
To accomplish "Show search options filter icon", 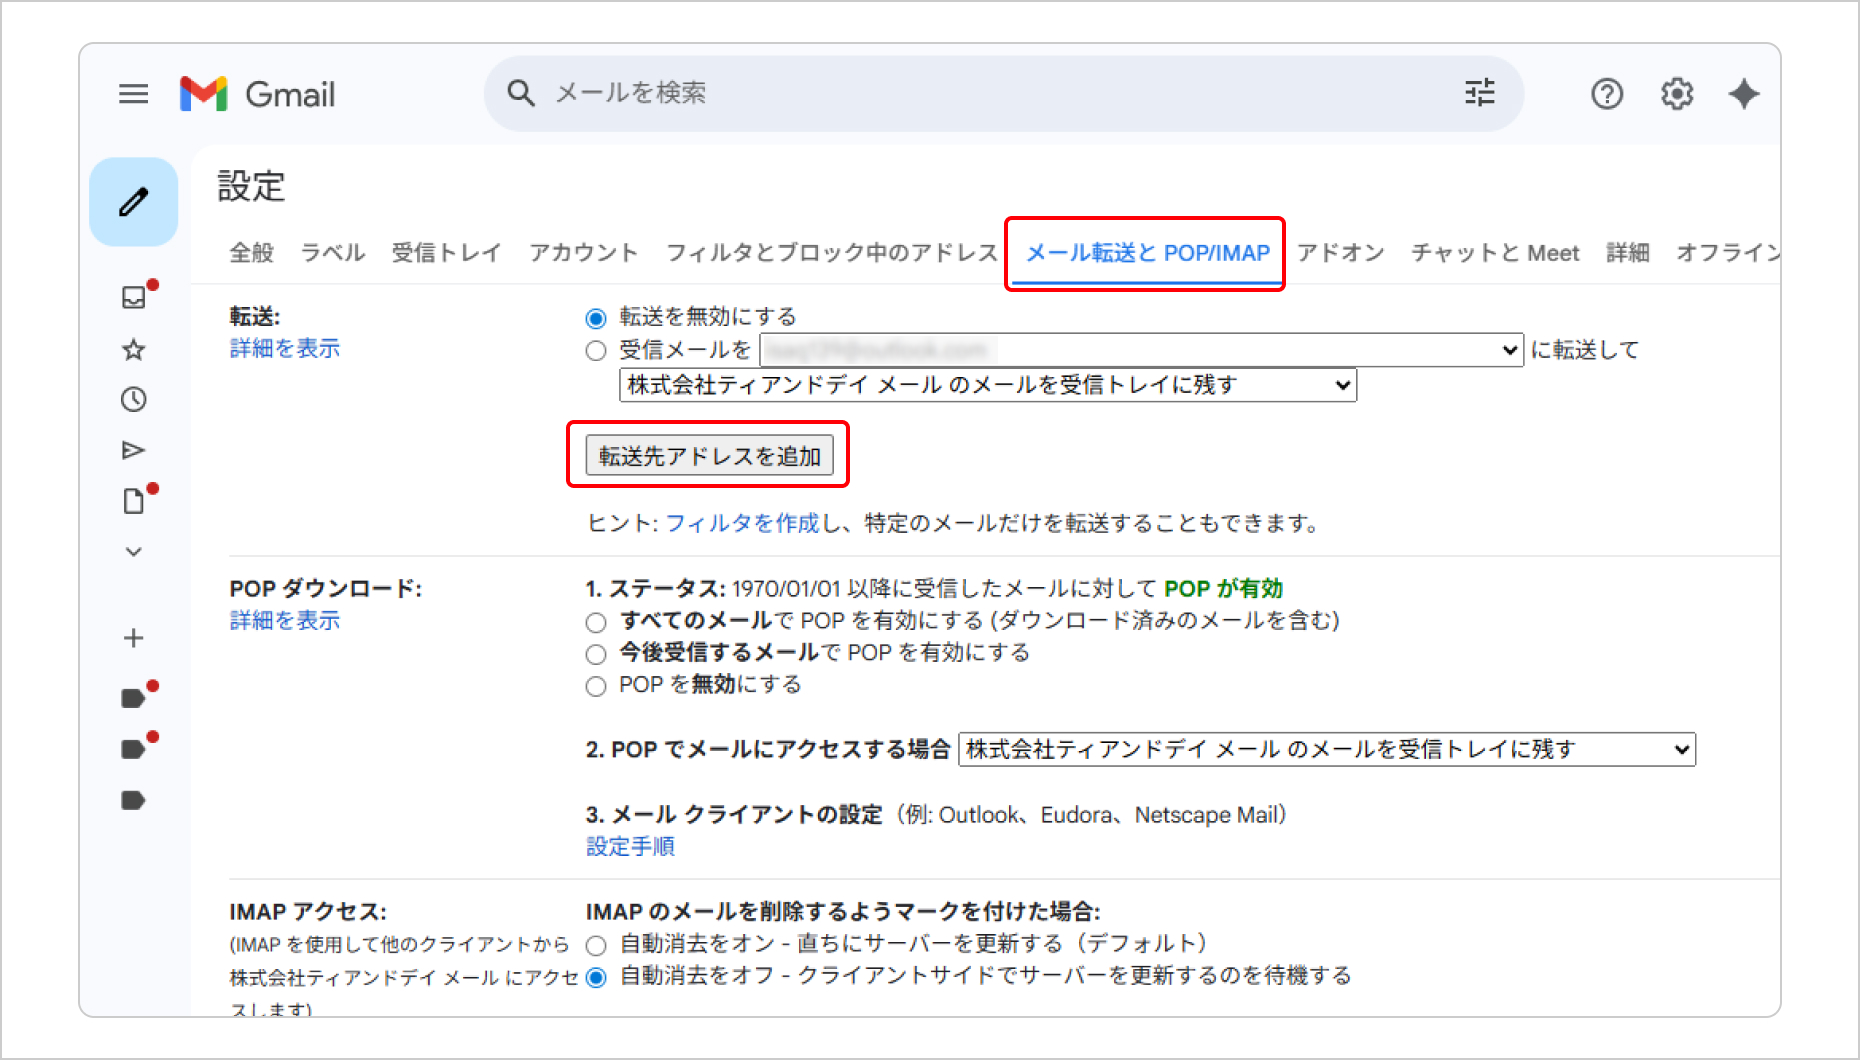I will click(1479, 93).
